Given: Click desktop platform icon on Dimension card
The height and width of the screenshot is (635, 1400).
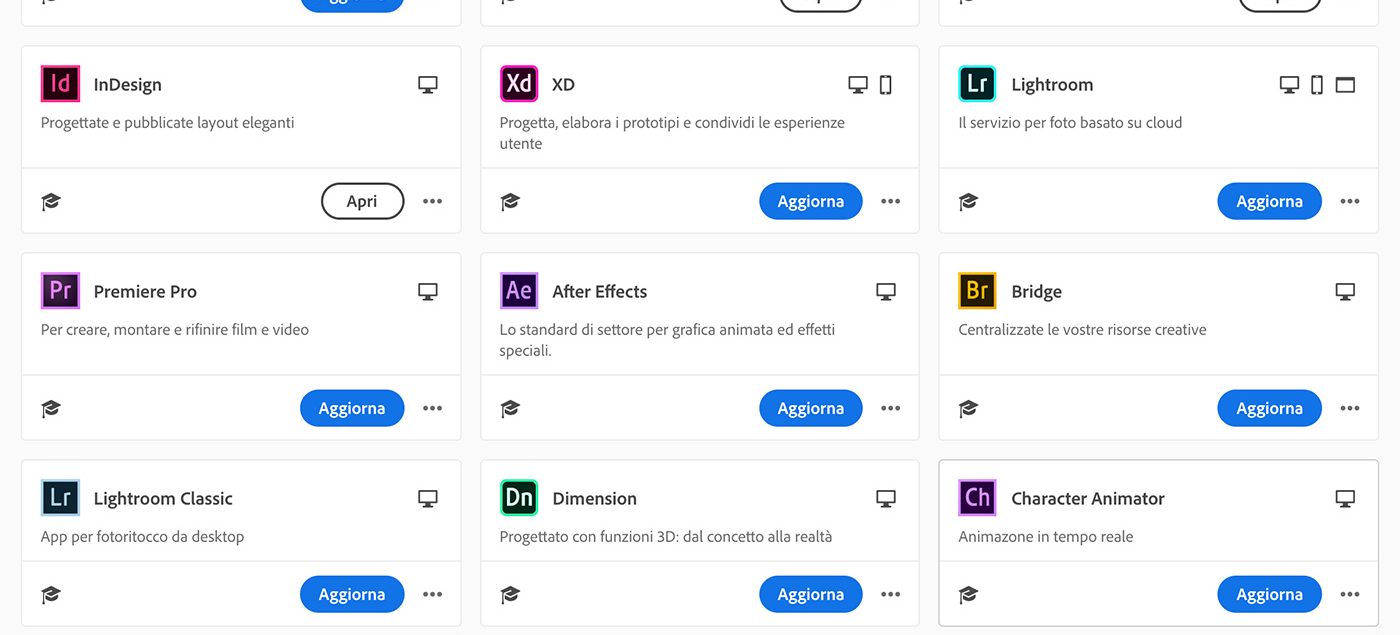Looking at the screenshot, I should 886,499.
